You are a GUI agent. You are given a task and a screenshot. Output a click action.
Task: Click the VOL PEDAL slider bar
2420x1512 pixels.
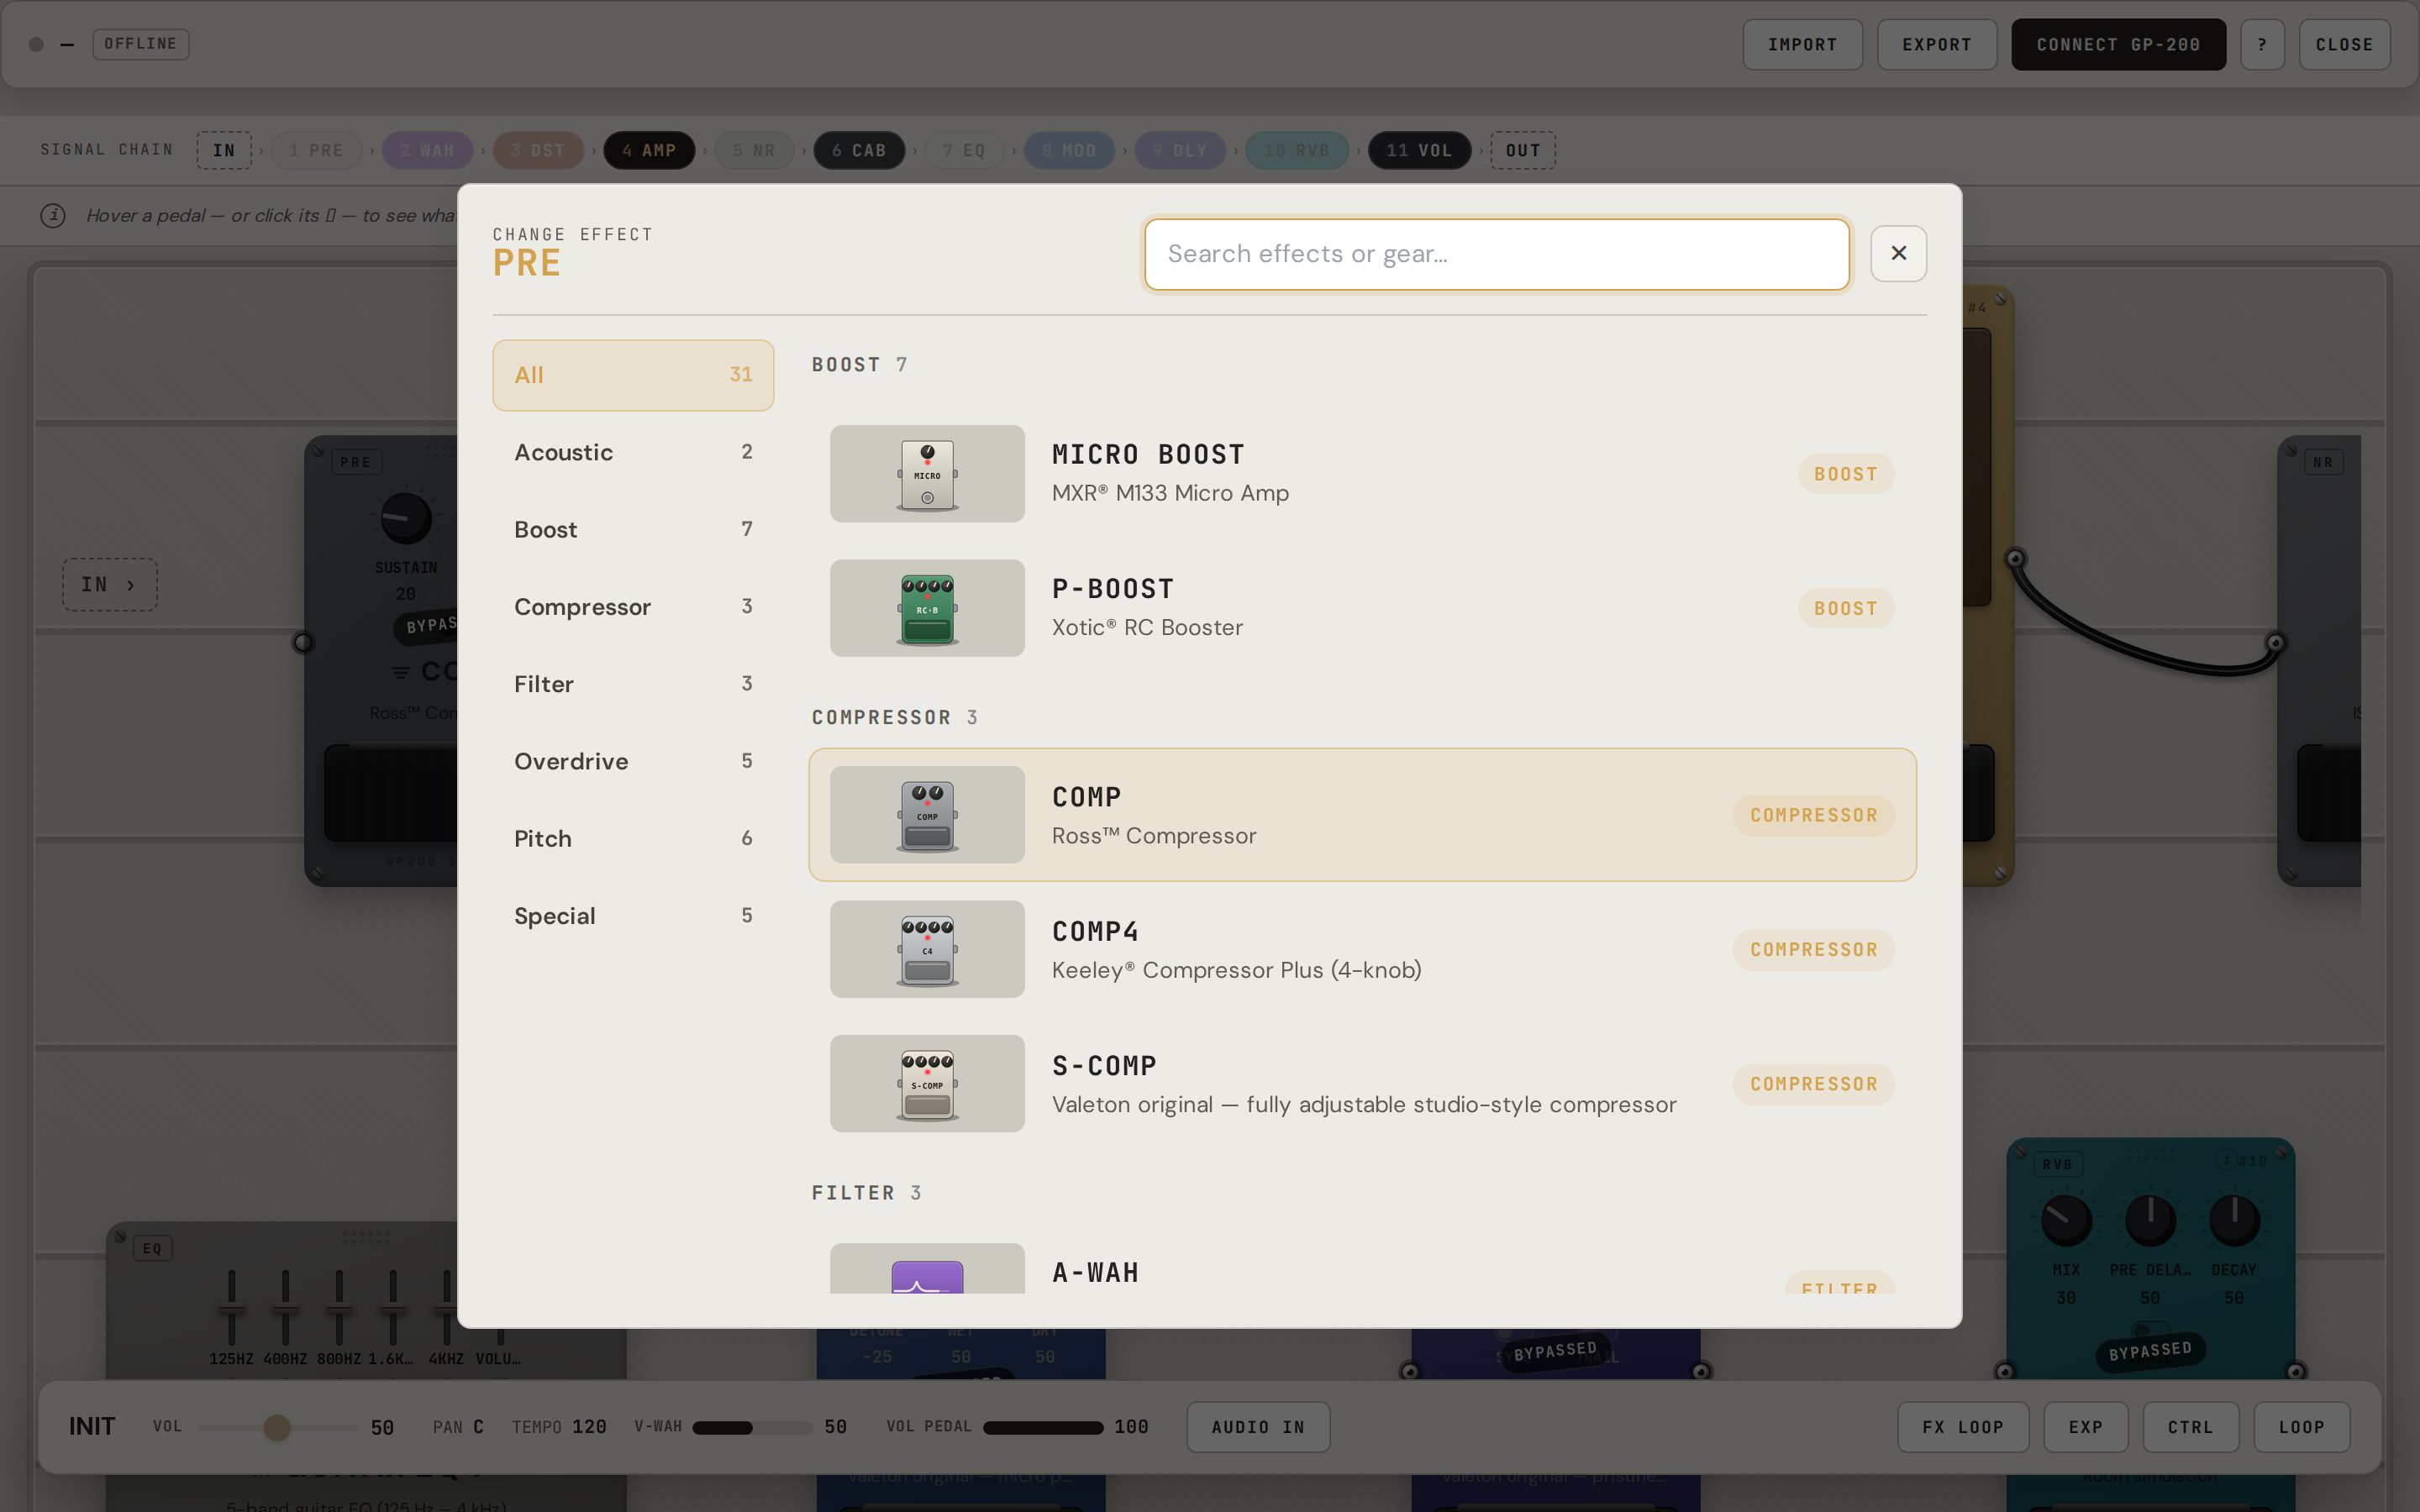coord(1042,1427)
